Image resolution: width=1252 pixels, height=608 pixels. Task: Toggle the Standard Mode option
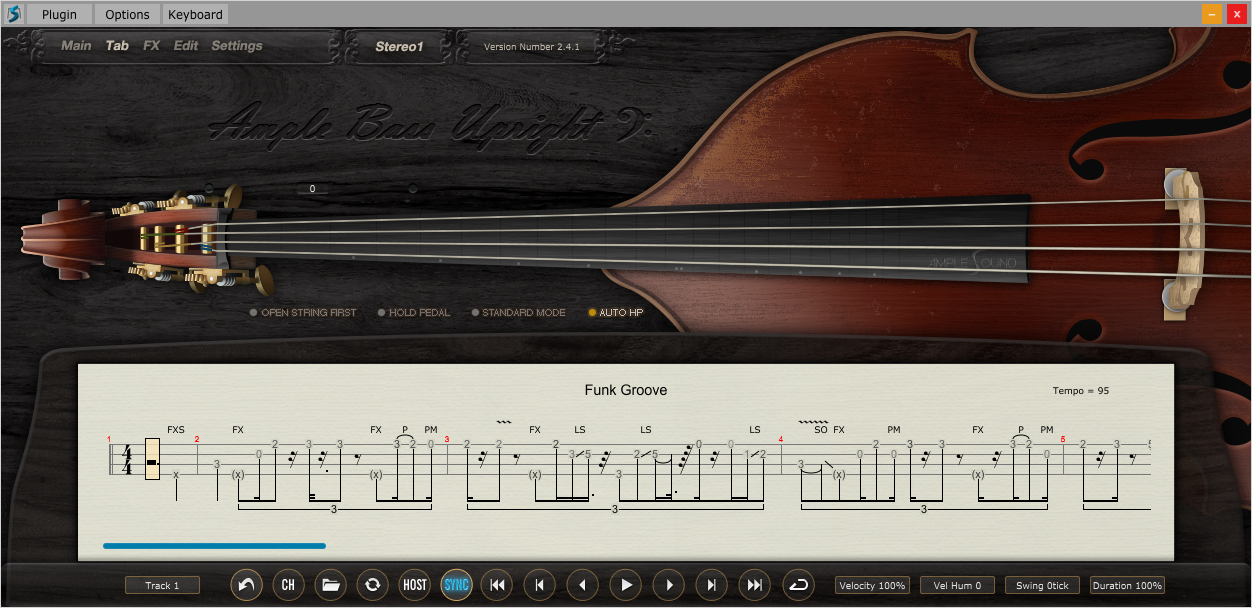(x=518, y=313)
